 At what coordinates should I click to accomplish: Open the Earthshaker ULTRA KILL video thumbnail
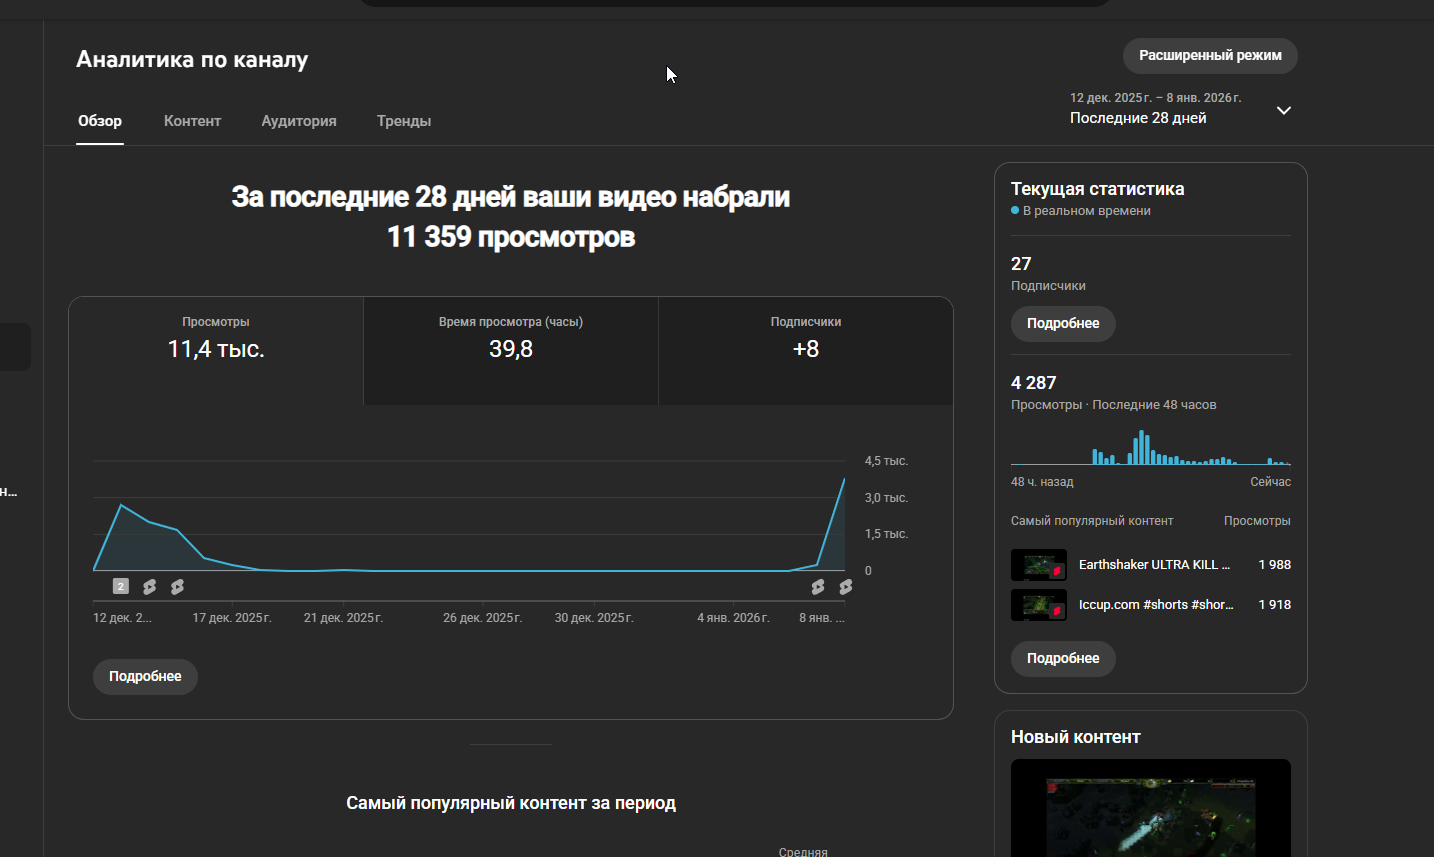point(1039,565)
